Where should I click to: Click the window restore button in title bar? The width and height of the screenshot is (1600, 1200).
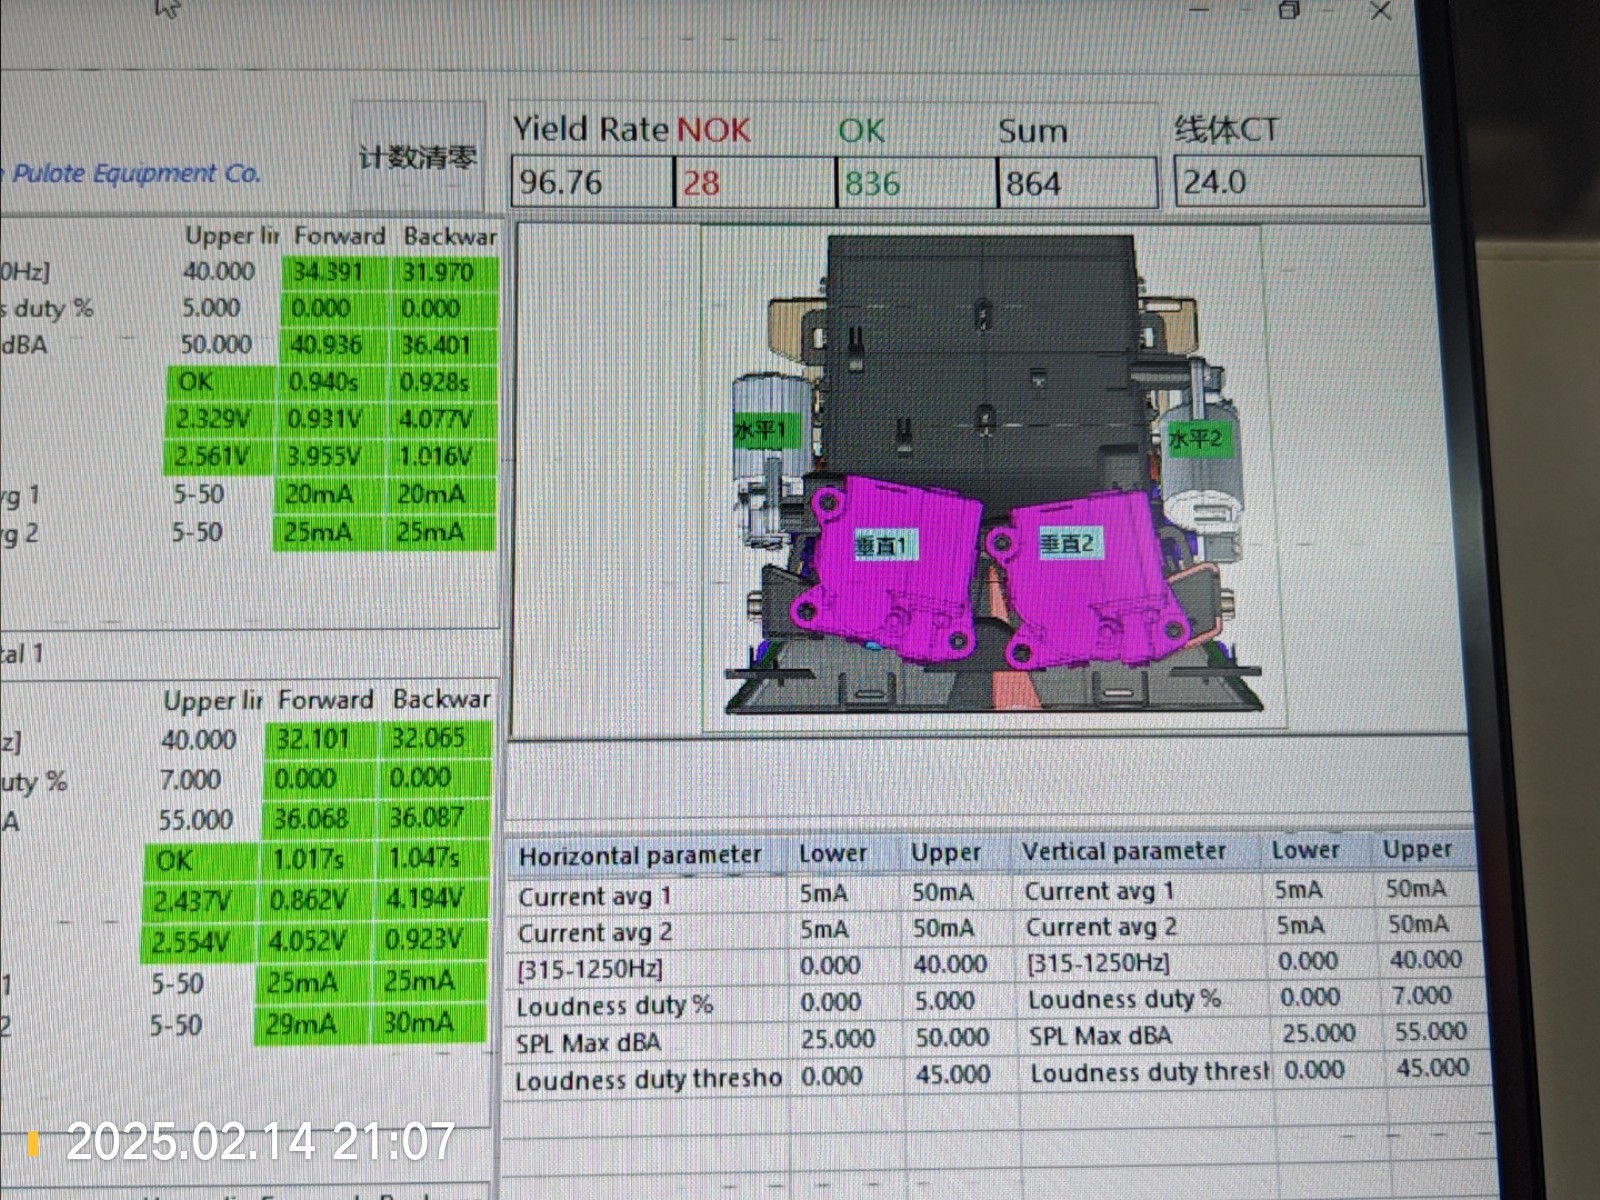click(1289, 11)
